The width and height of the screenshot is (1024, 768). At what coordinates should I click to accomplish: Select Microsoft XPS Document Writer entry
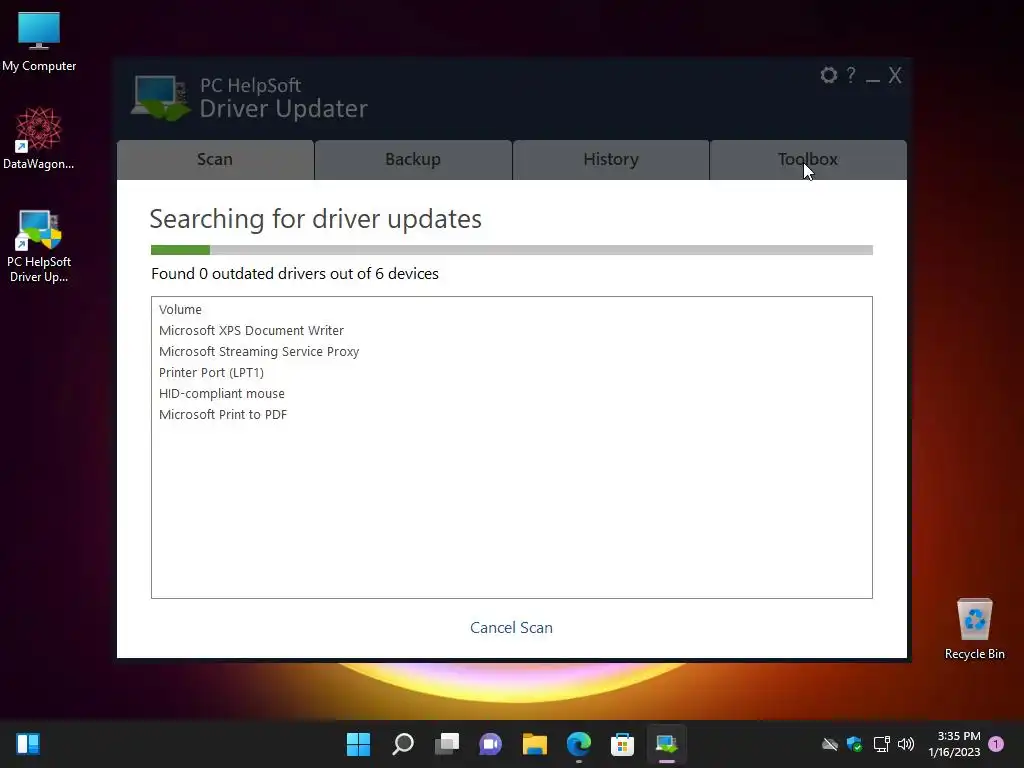[251, 330]
